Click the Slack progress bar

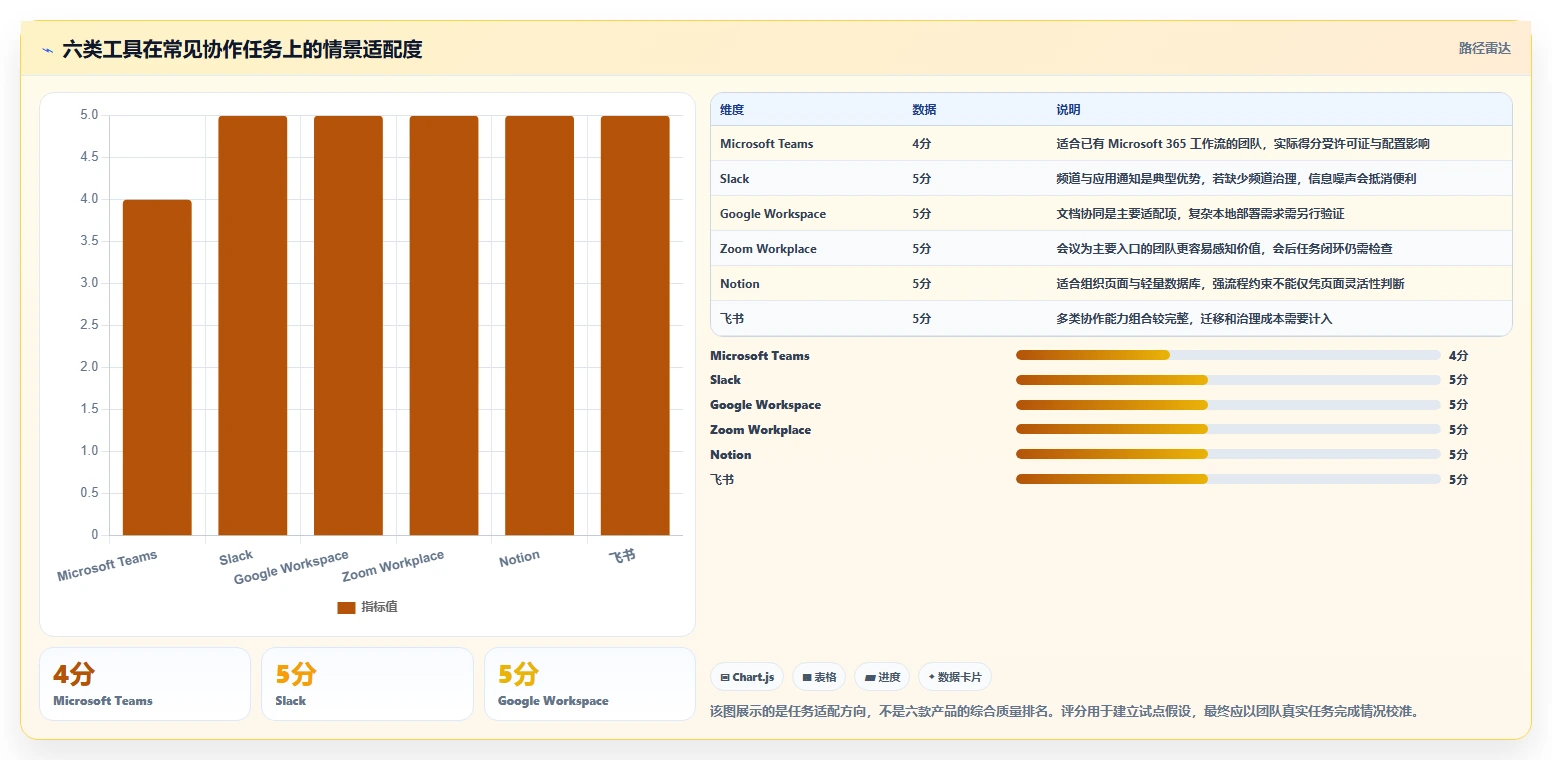click(x=1228, y=380)
